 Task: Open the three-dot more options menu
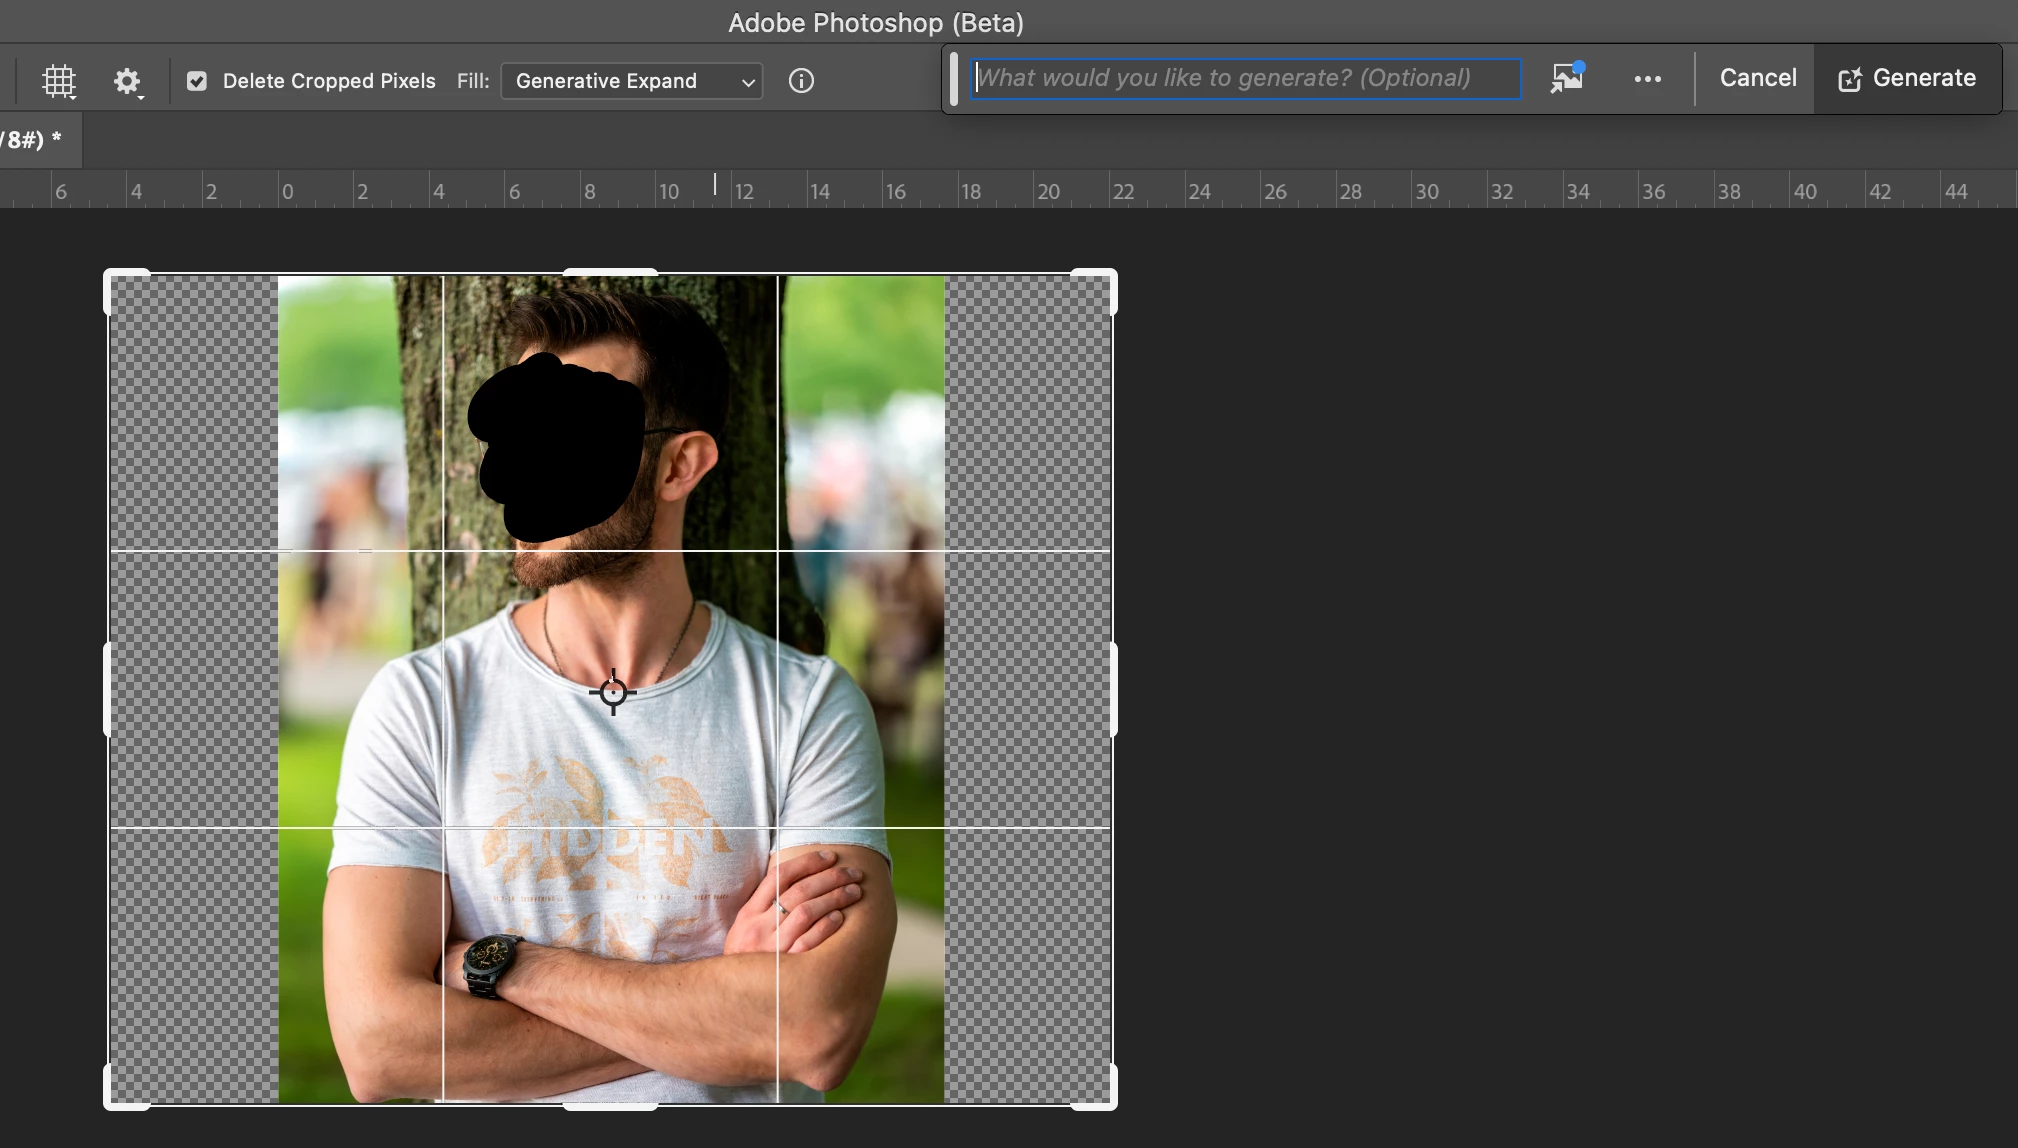point(1647,78)
